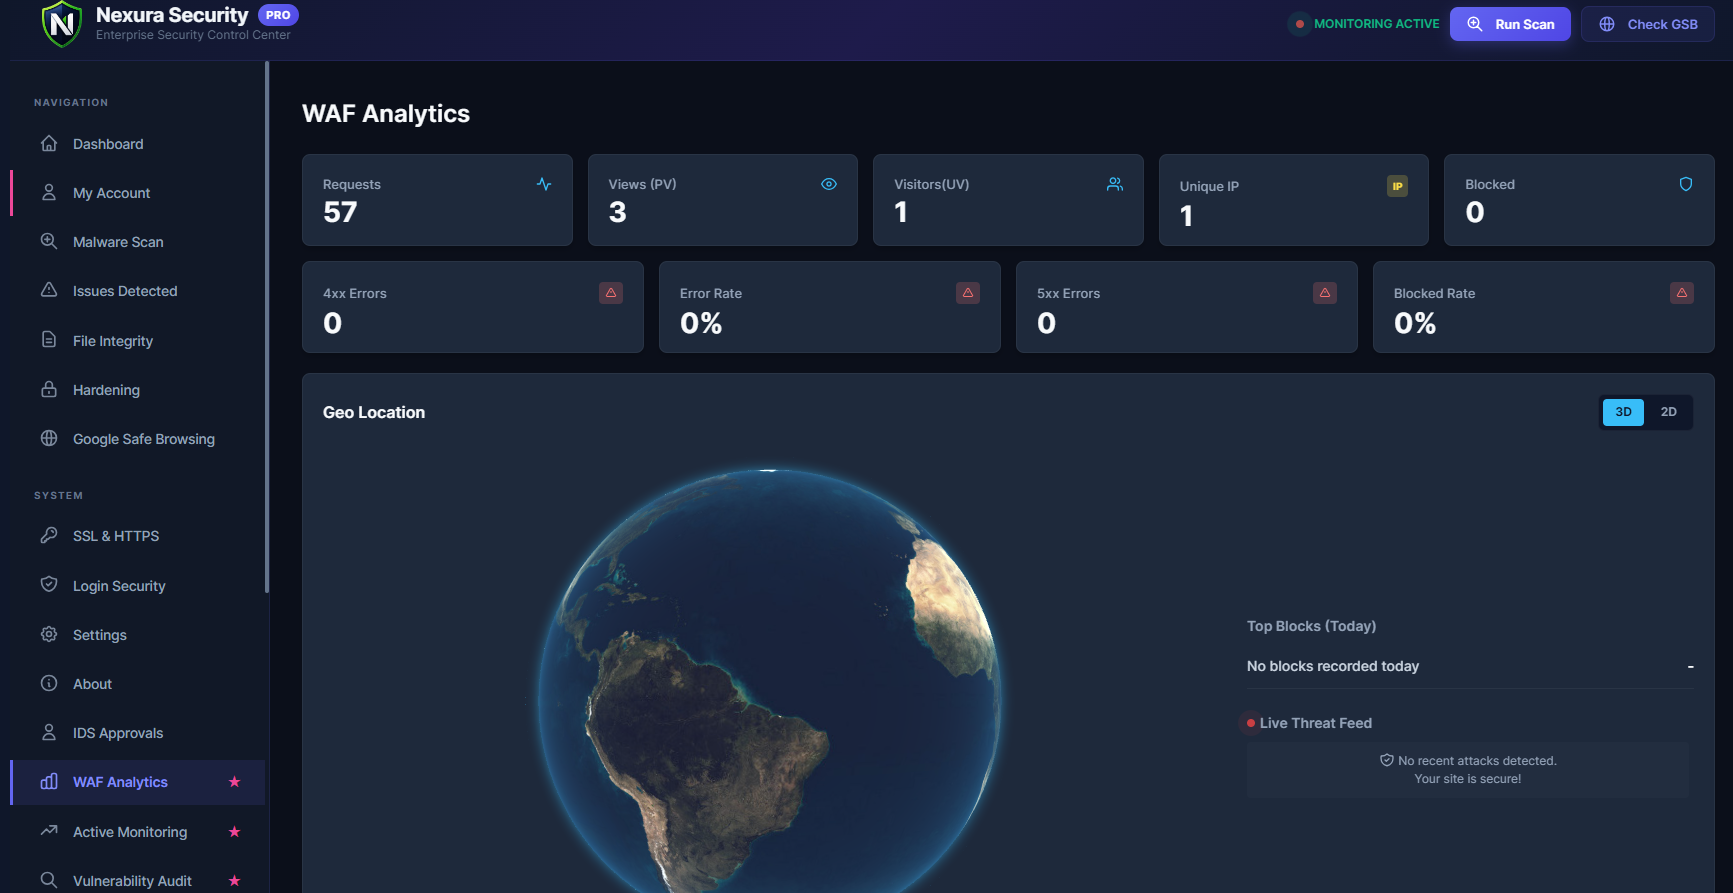This screenshot has height=893, width=1733.
Task: Click the Issues Detected warning icon
Action: tap(49, 290)
